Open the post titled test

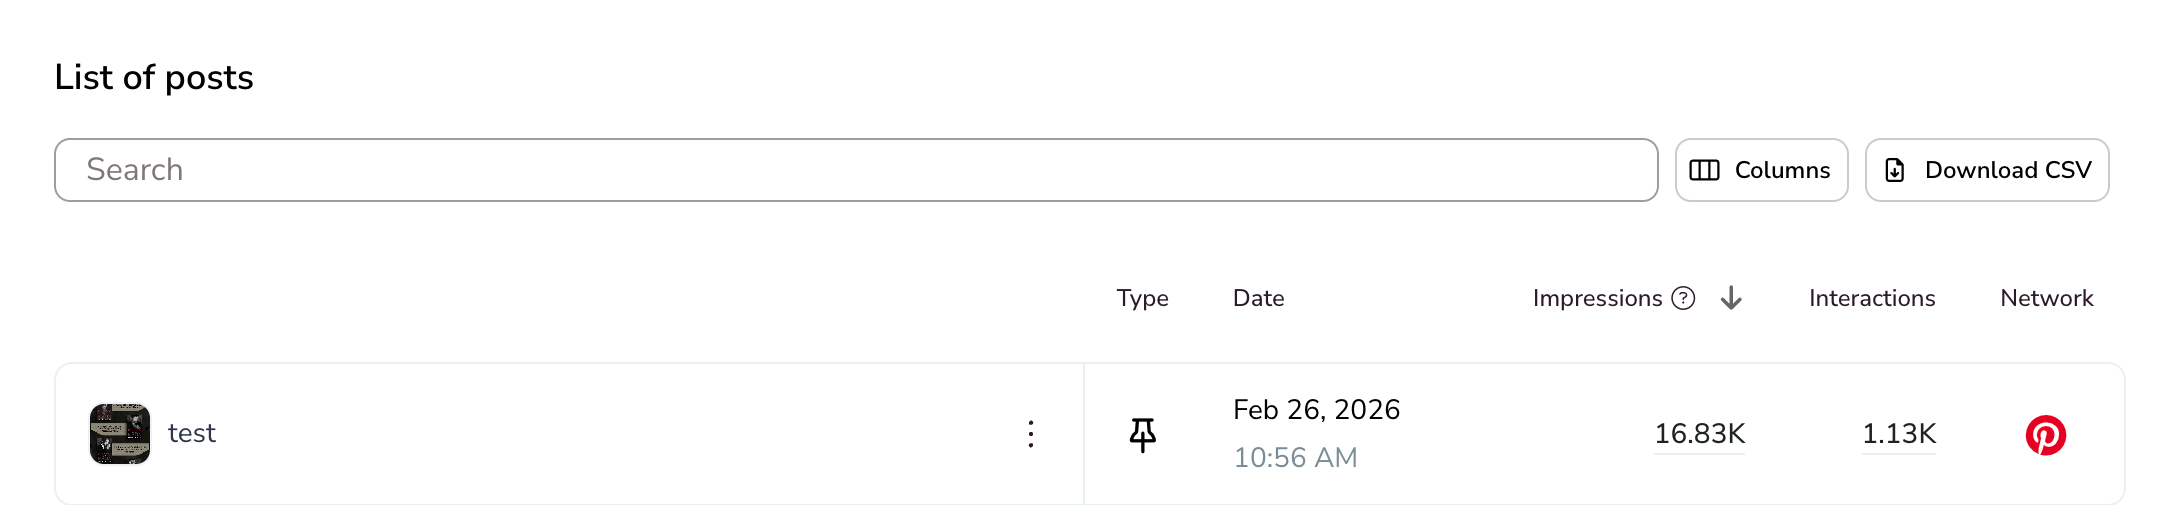pyautogui.click(x=192, y=433)
